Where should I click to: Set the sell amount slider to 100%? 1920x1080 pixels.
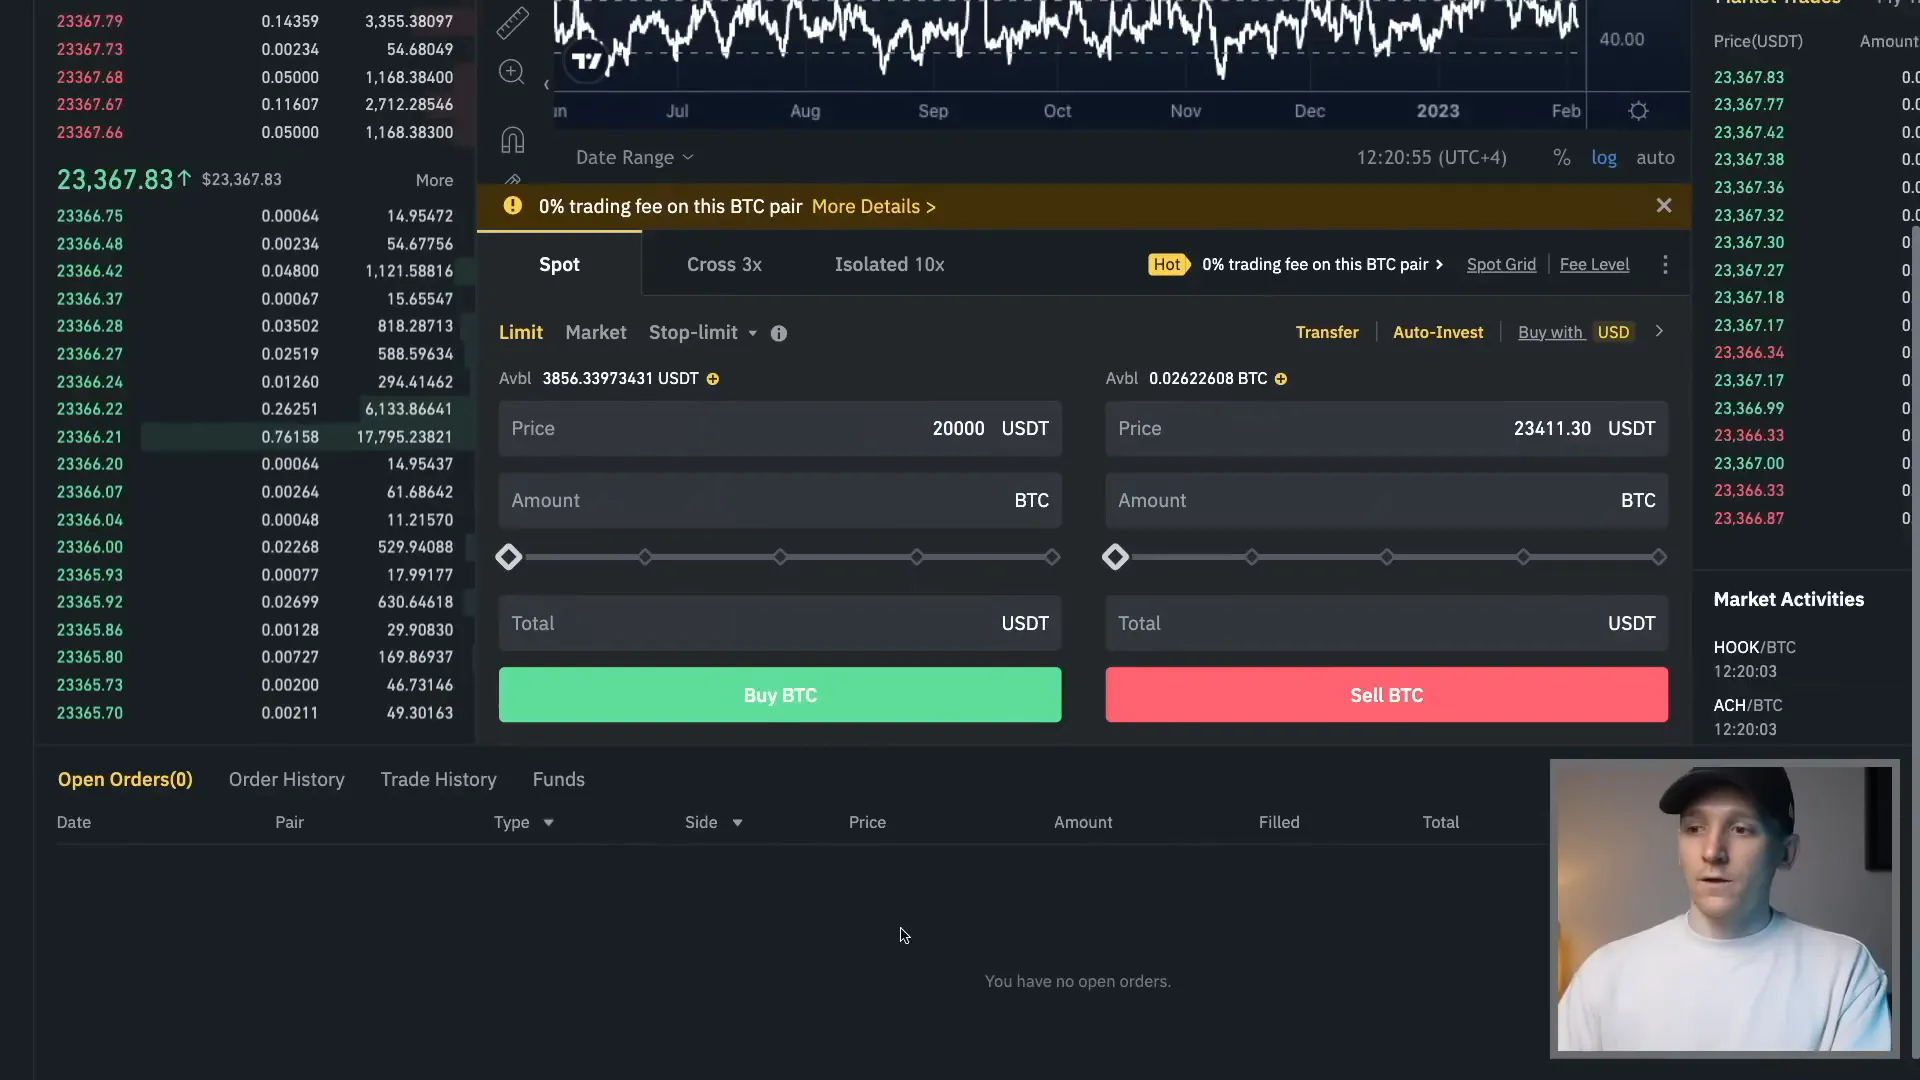coord(1659,557)
